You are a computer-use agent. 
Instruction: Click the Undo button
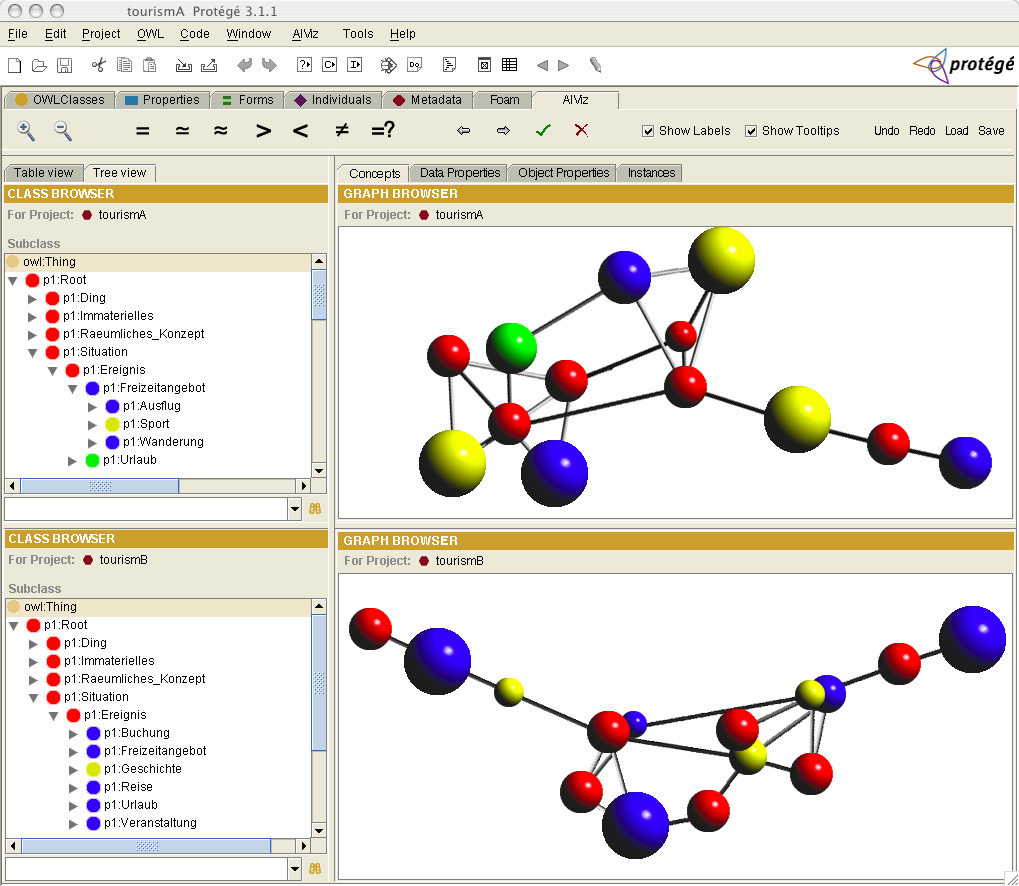click(886, 131)
